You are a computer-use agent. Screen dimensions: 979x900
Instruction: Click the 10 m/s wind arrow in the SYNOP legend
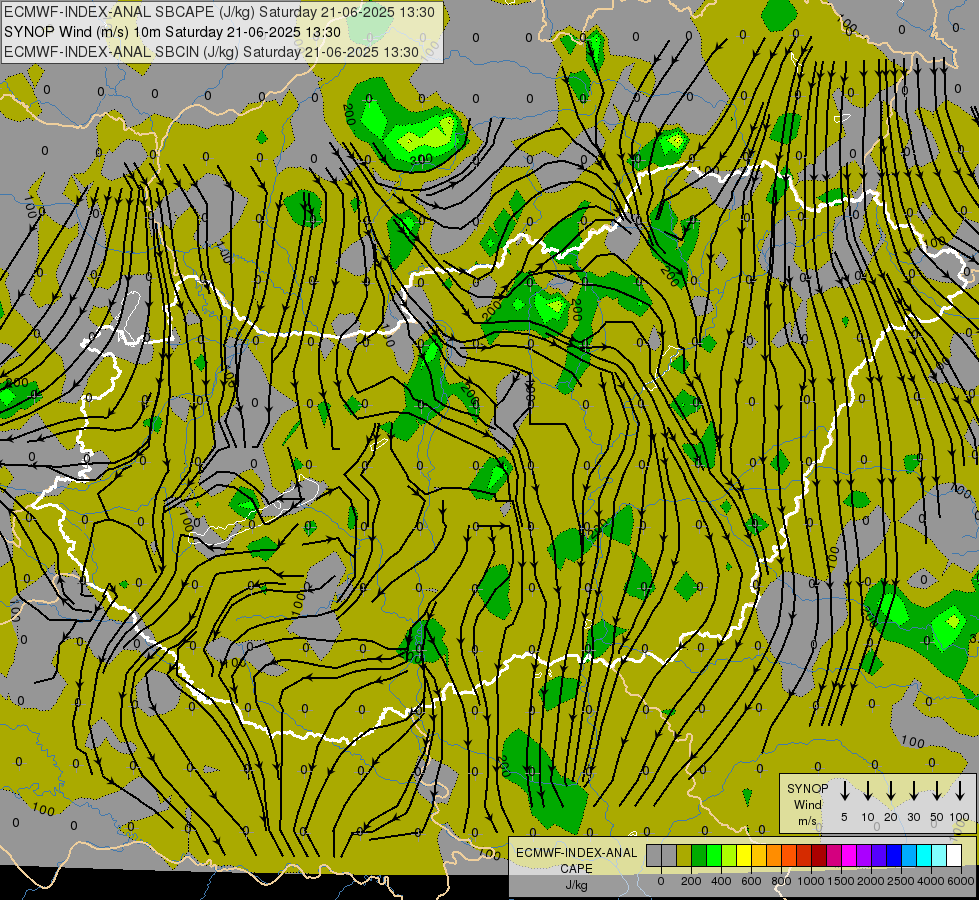pyautogui.click(x=867, y=791)
